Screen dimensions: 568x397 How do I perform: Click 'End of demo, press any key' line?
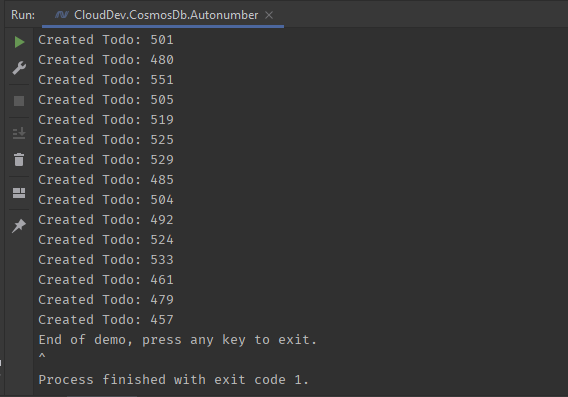coord(178,340)
